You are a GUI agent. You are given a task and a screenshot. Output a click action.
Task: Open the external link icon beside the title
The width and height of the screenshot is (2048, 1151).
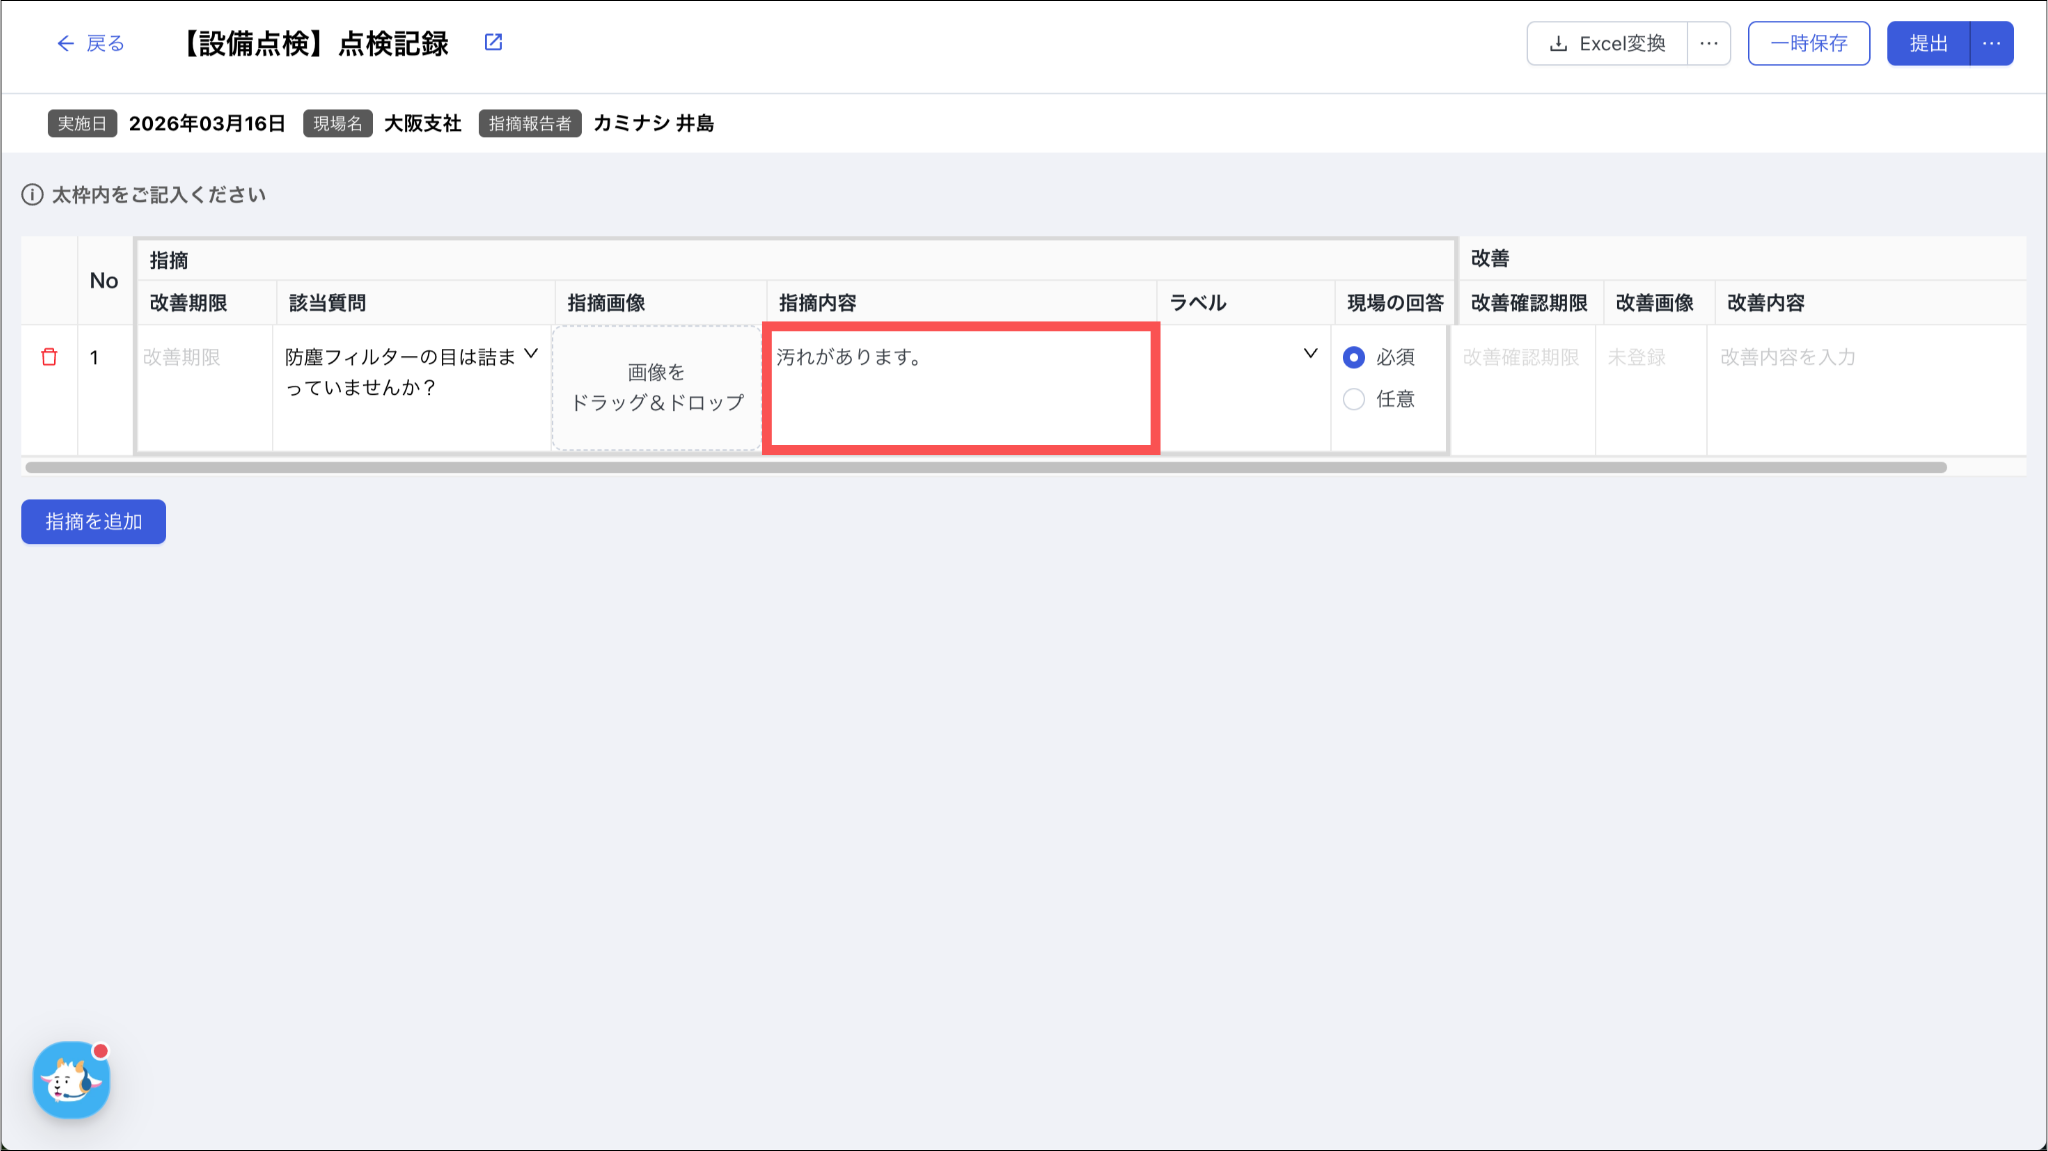tap(493, 42)
